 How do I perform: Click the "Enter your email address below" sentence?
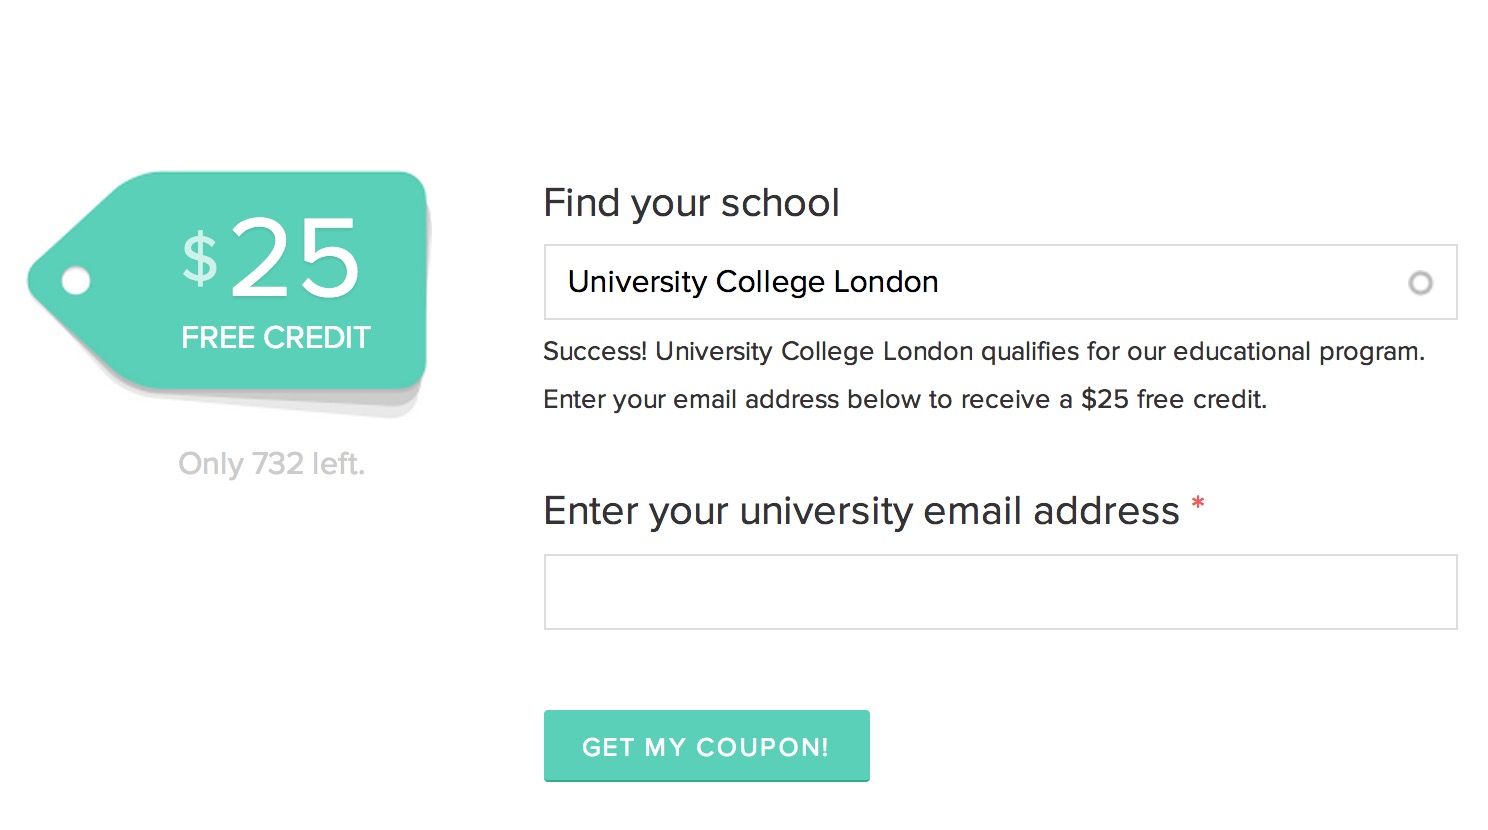pyautogui.click(x=747, y=400)
